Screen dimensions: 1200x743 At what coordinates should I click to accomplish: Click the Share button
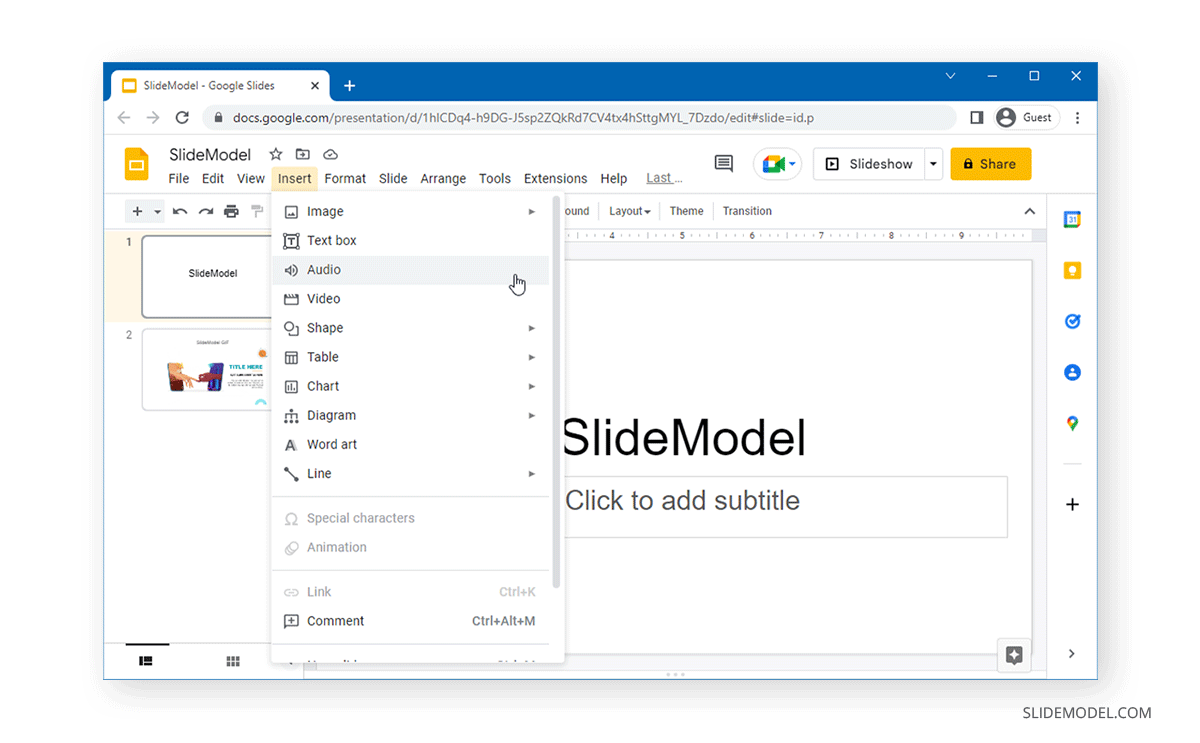pyautogui.click(x=990, y=164)
